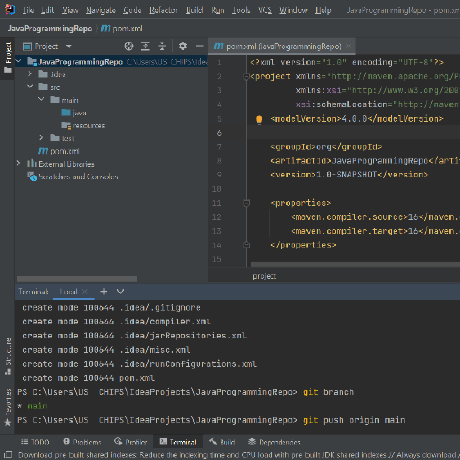
Task: Hide the Project panel with minus icon
Action: [200, 46]
